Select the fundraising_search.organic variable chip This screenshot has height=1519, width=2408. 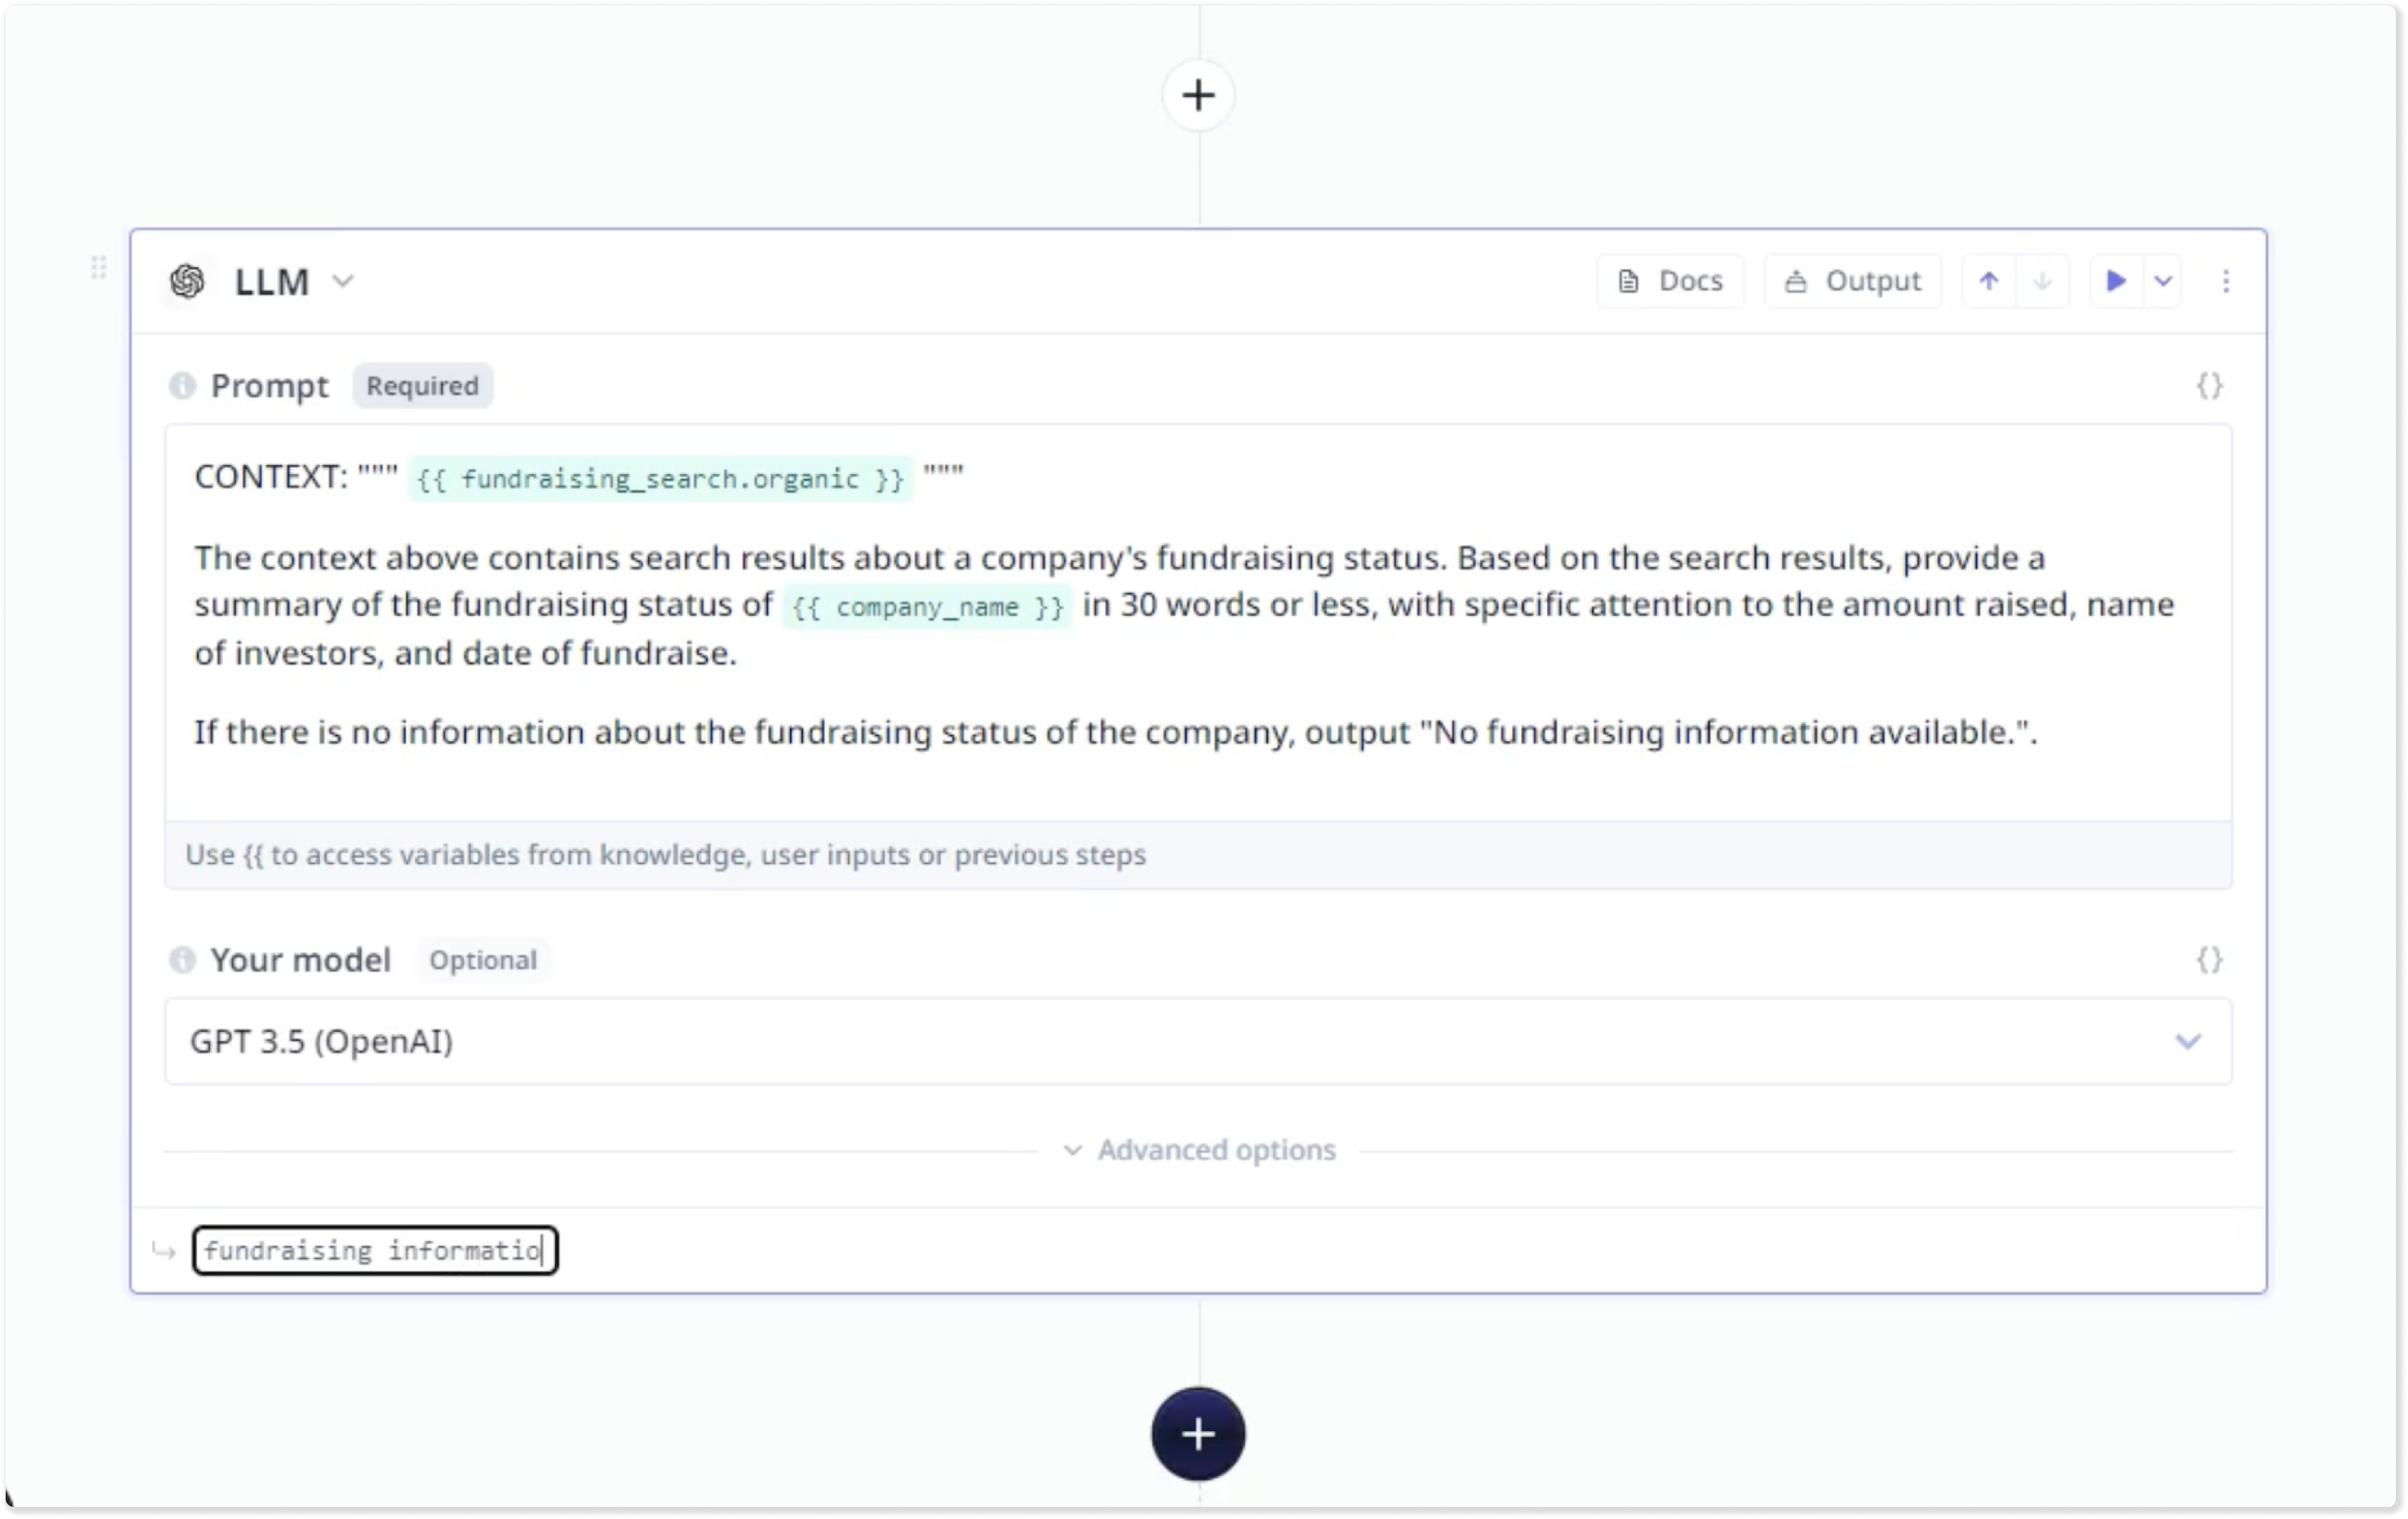pyautogui.click(x=660, y=478)
